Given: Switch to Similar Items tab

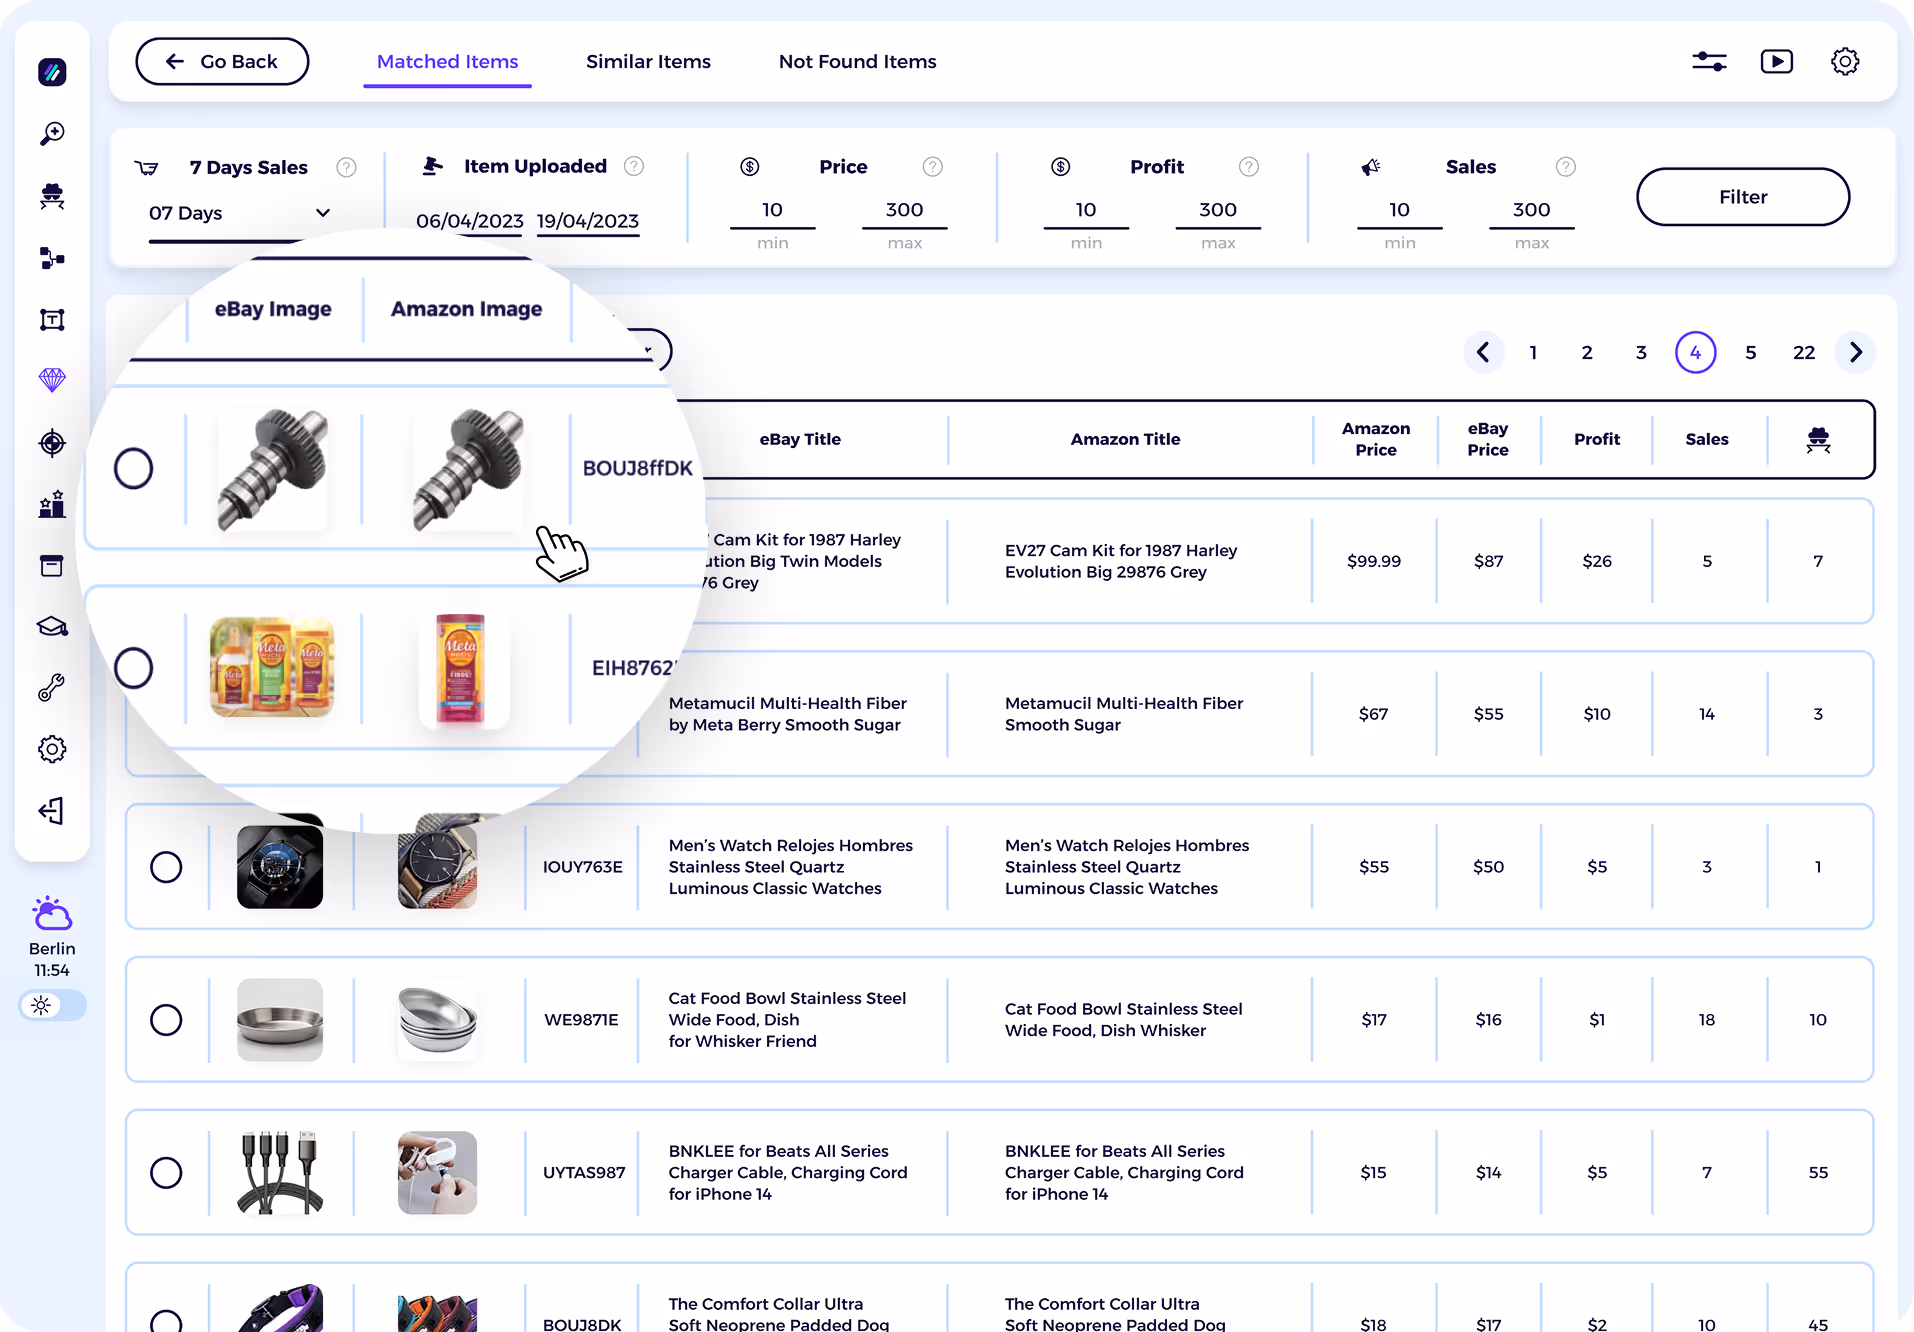Looking at the screenshot, I should [x=648, y=62].
